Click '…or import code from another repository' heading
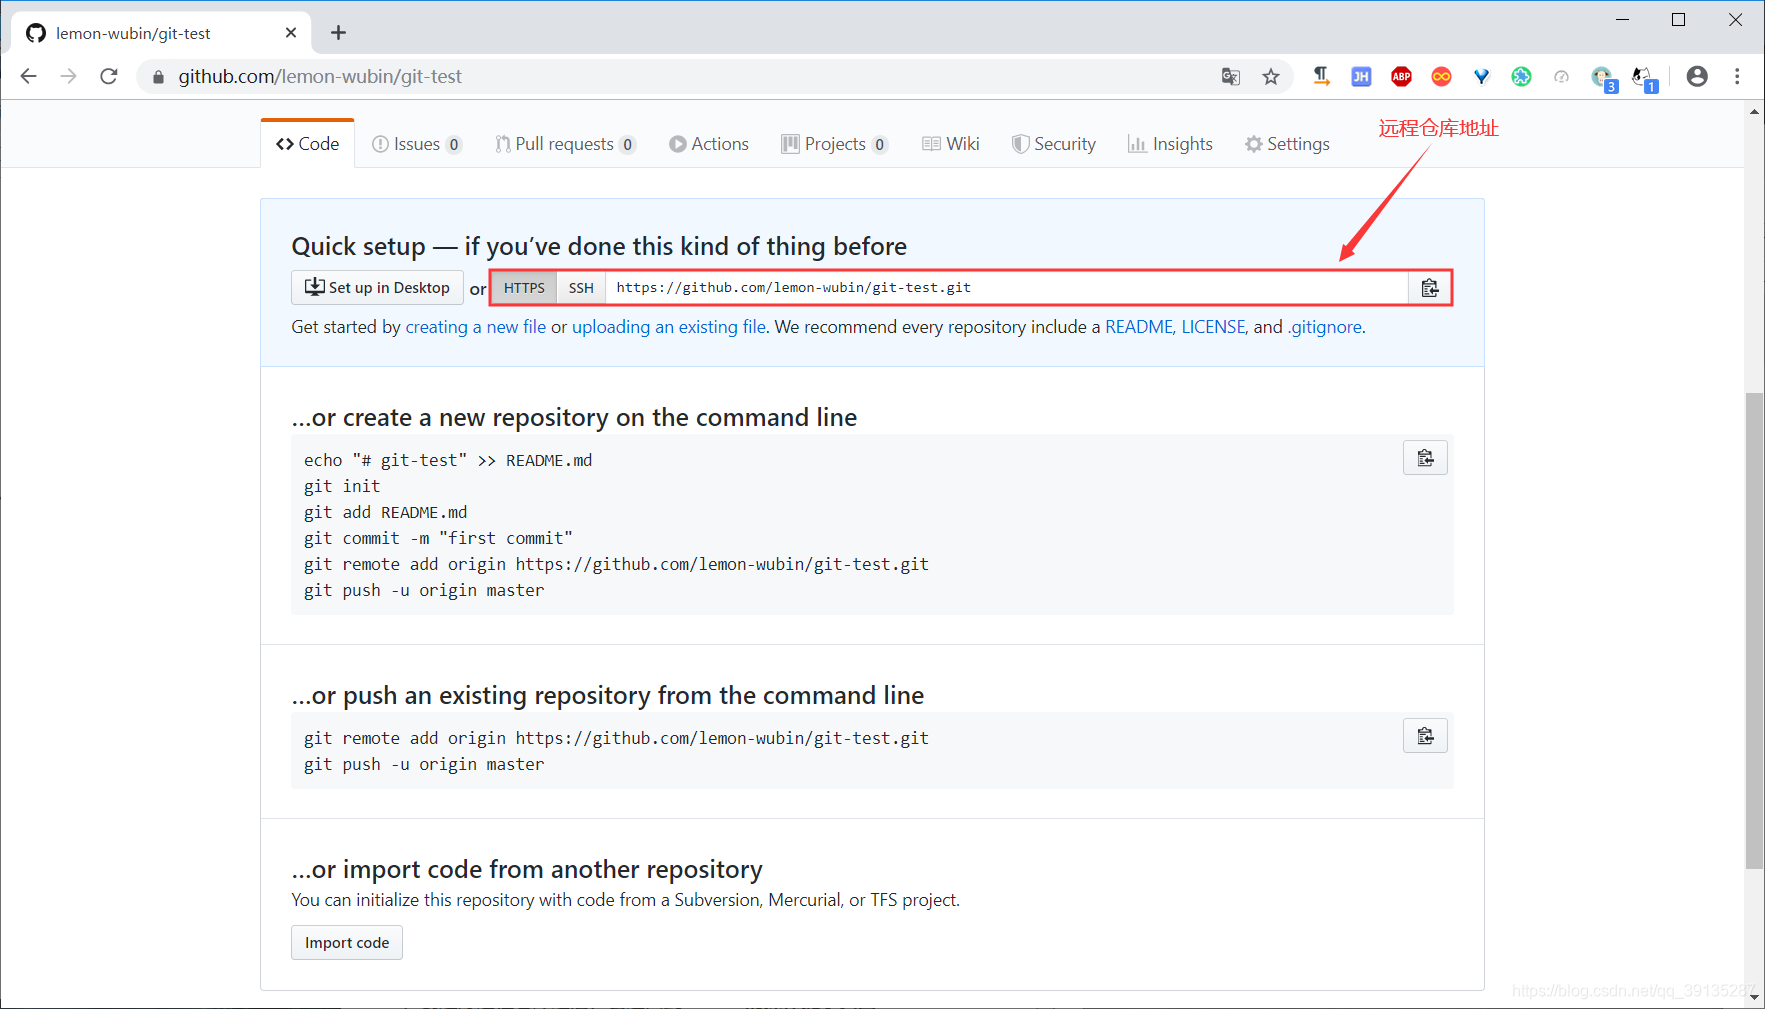Image resolution: width=1765 pixels, height=1009 pixels. (527, 869)
